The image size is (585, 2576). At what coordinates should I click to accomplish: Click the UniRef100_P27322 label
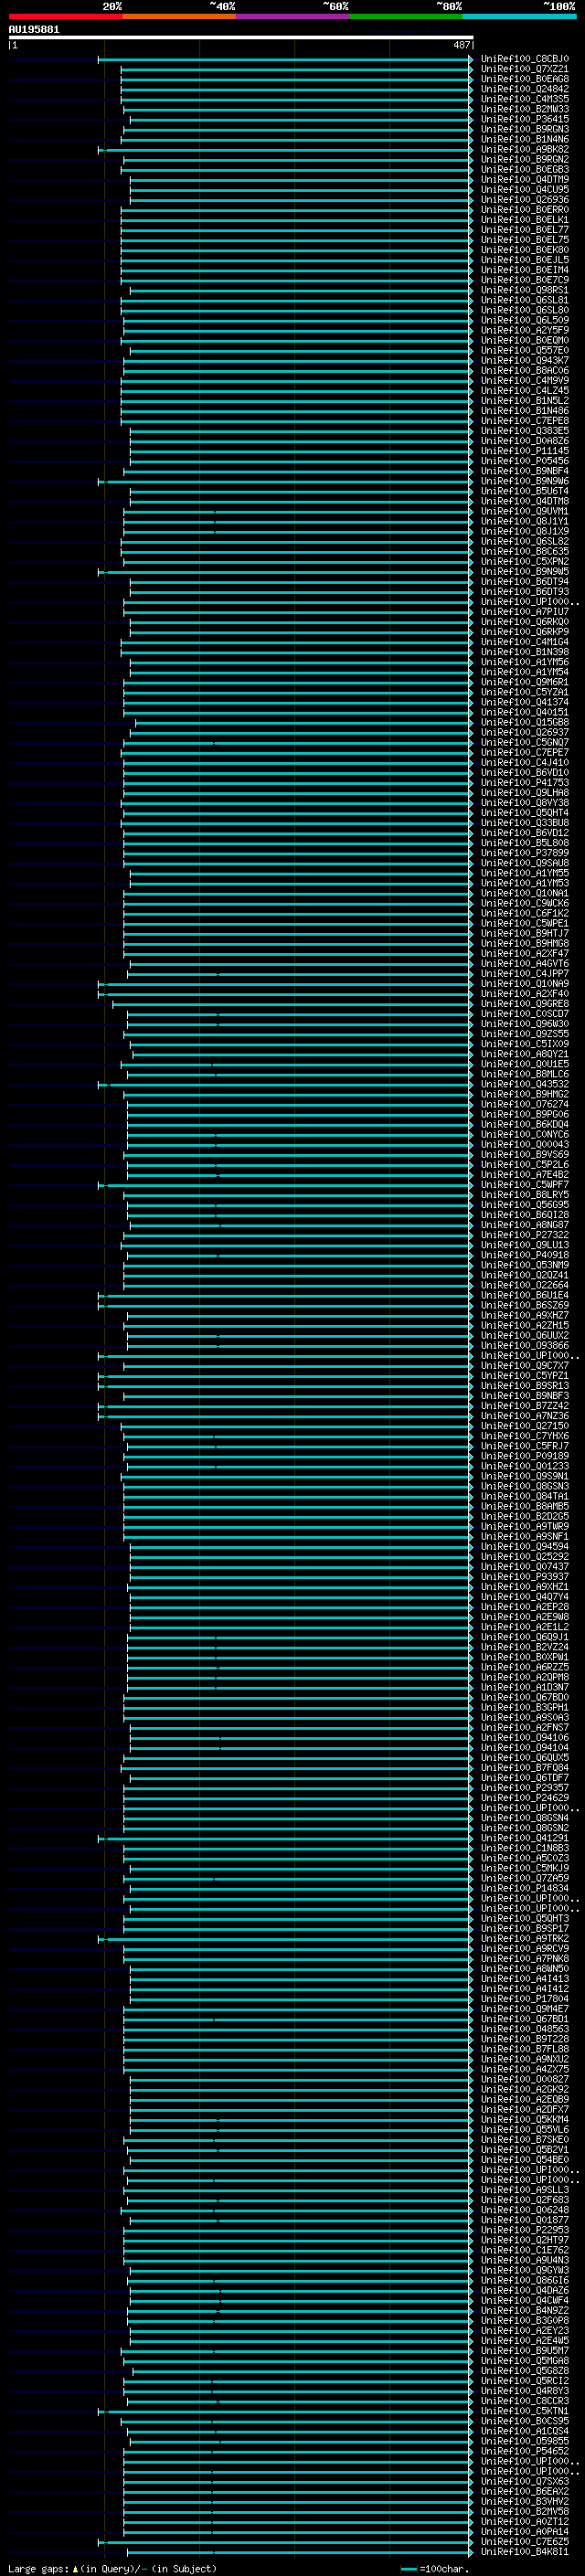(x=524, y=1235)
